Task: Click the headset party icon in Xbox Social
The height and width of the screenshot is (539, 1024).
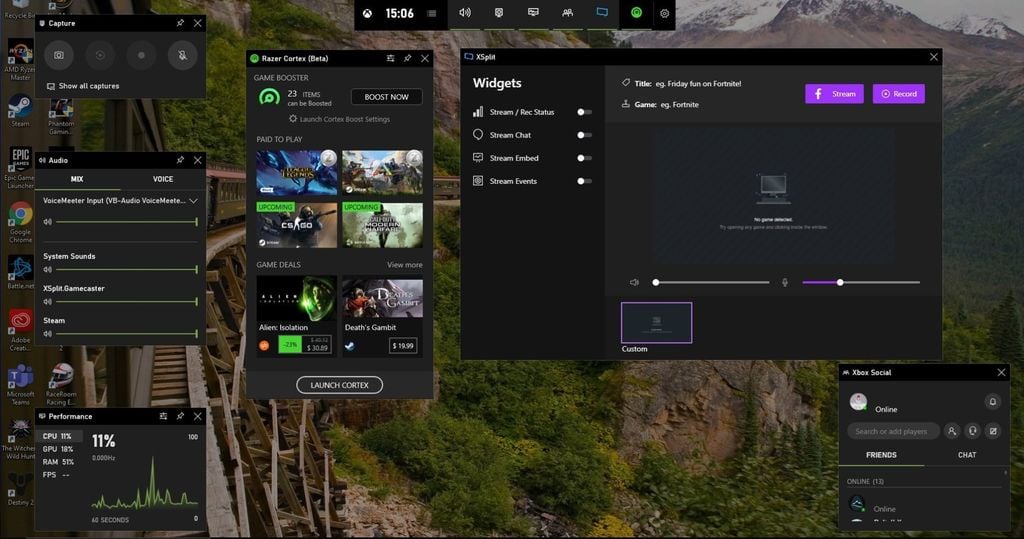Action: click(972, 431)
